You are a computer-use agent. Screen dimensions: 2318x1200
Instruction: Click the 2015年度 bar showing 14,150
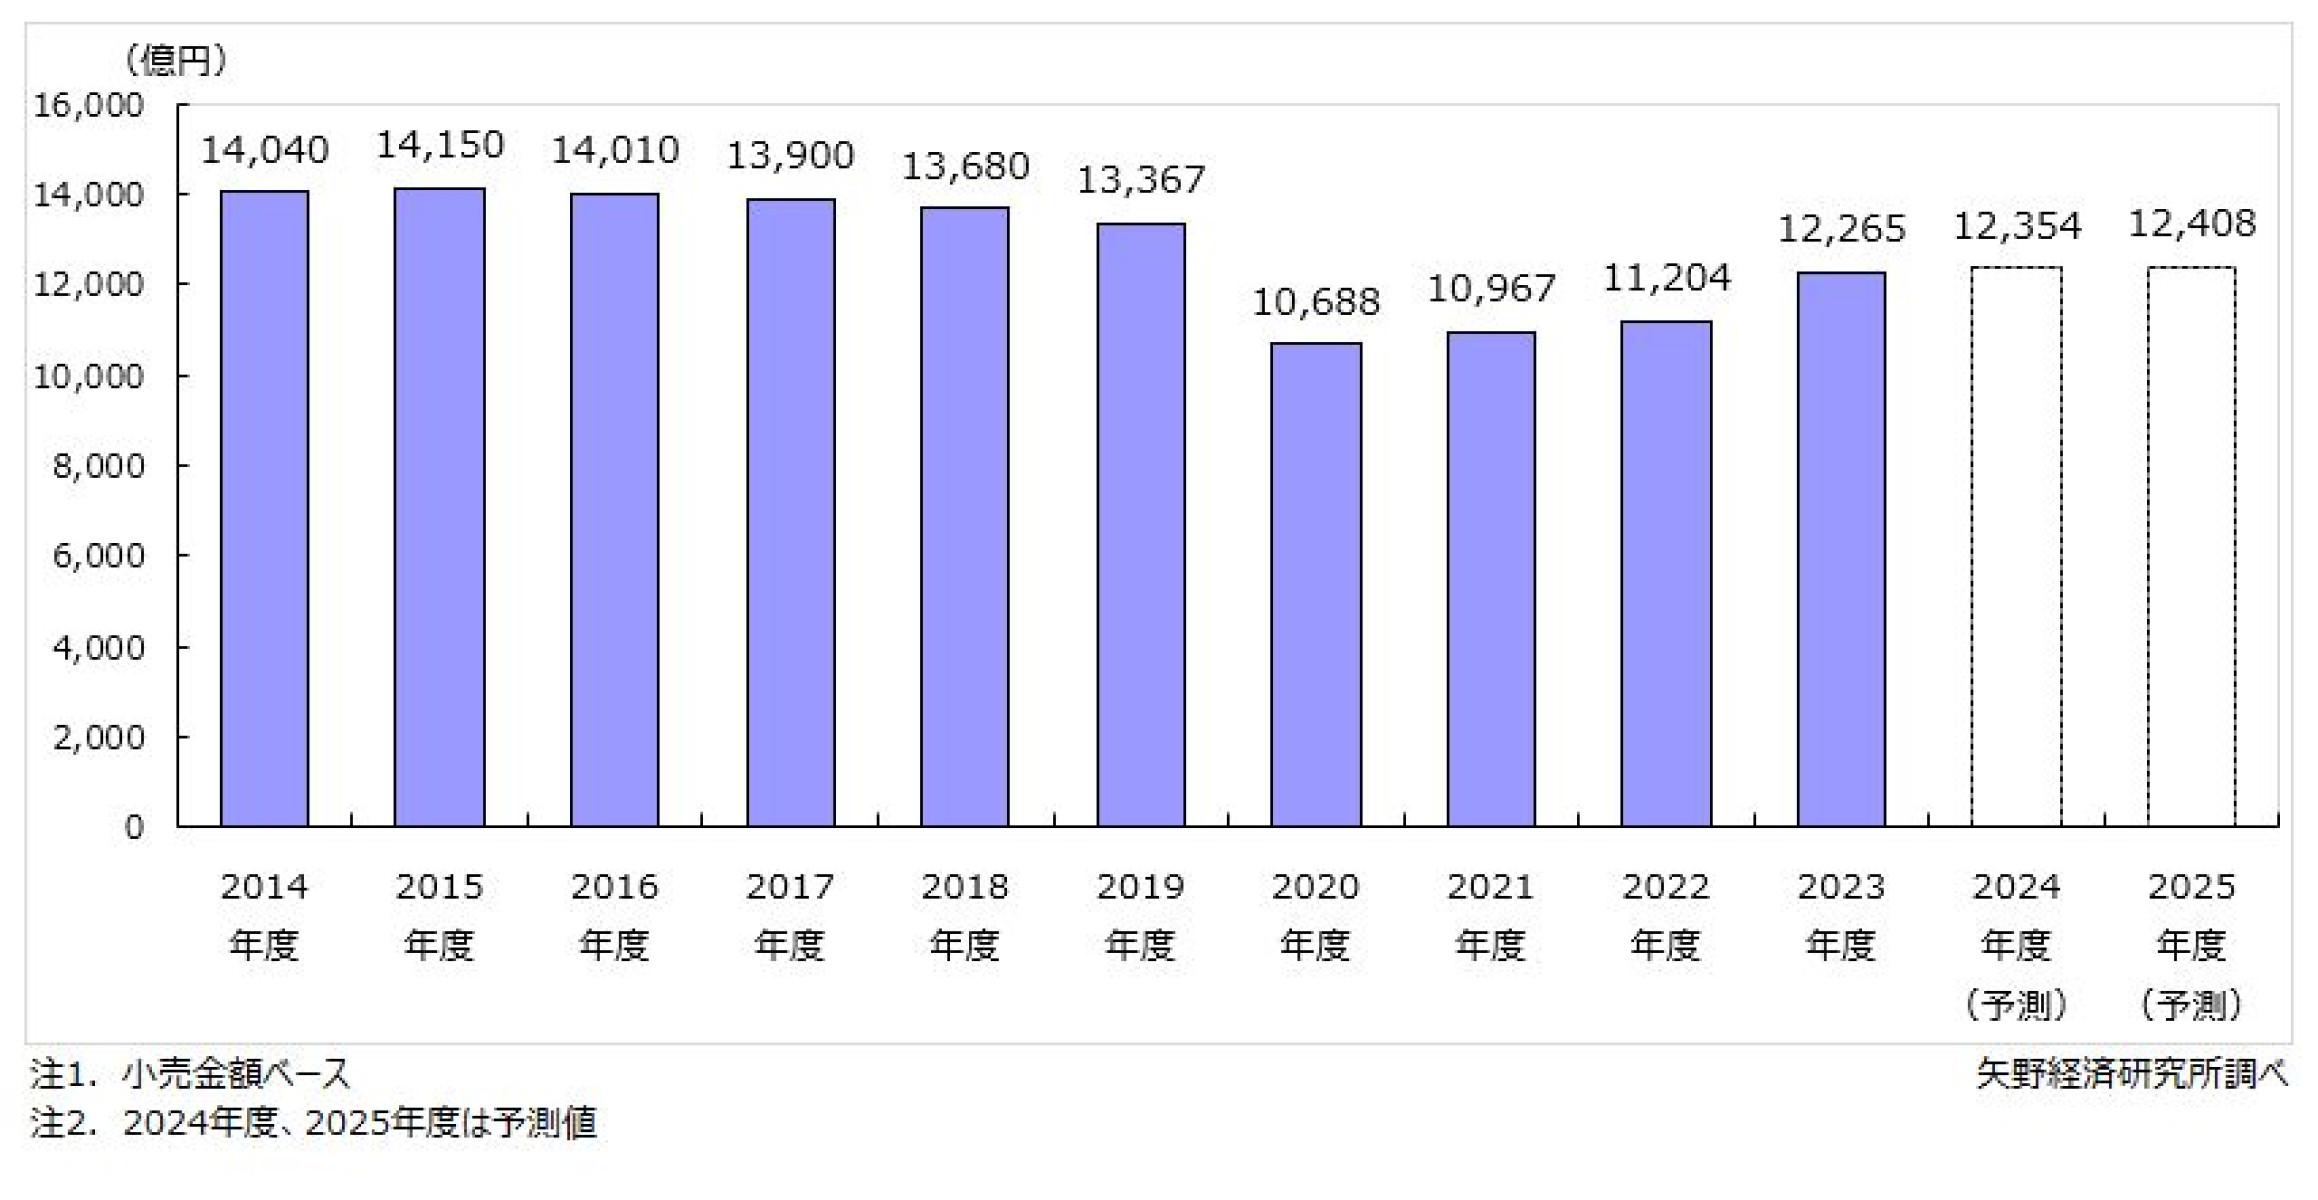coord(439,506)
